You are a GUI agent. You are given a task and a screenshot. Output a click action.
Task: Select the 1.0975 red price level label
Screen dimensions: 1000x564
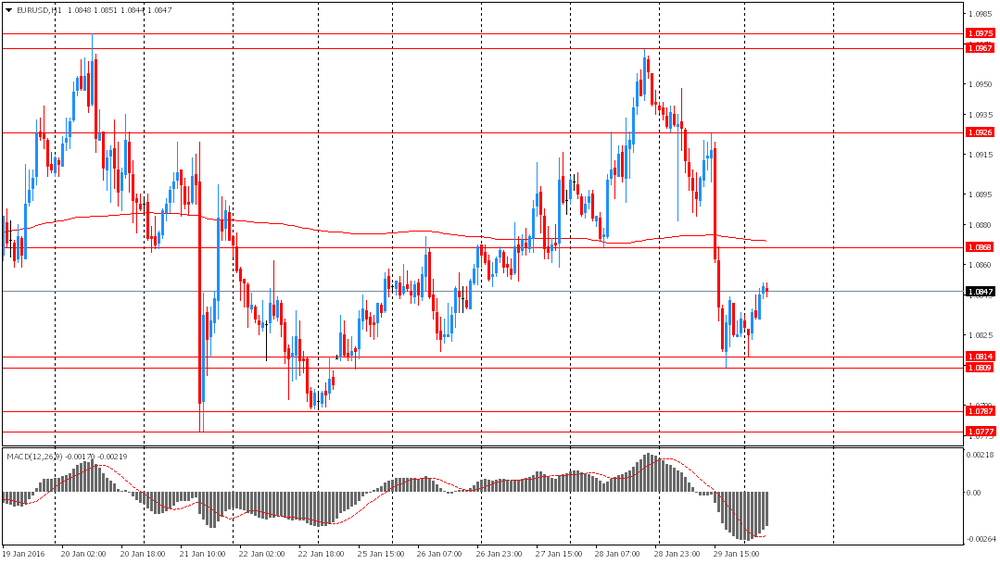coord(980,33)
